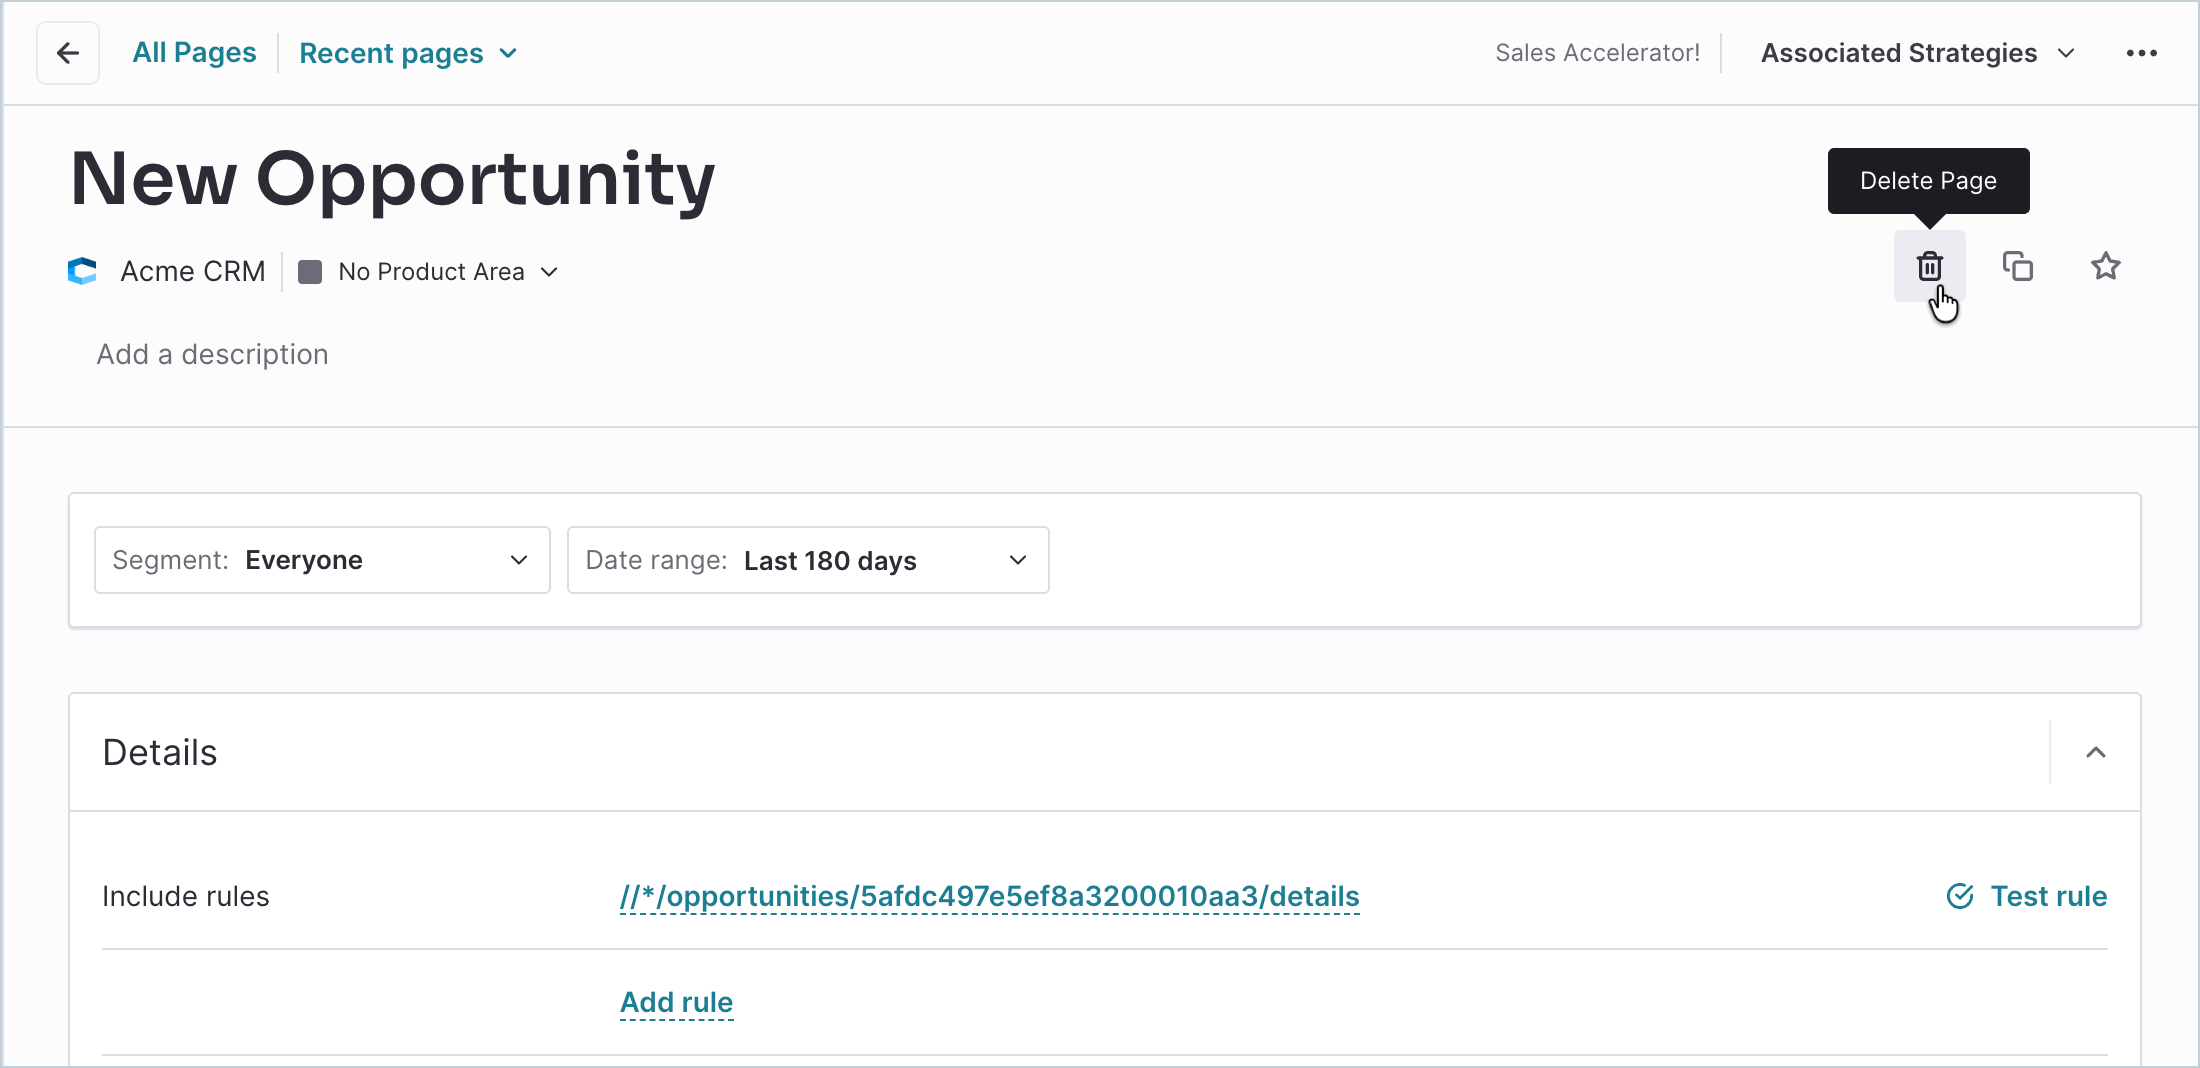
Task: Clone the page with copy icon
Action: tap(2017, 266)
